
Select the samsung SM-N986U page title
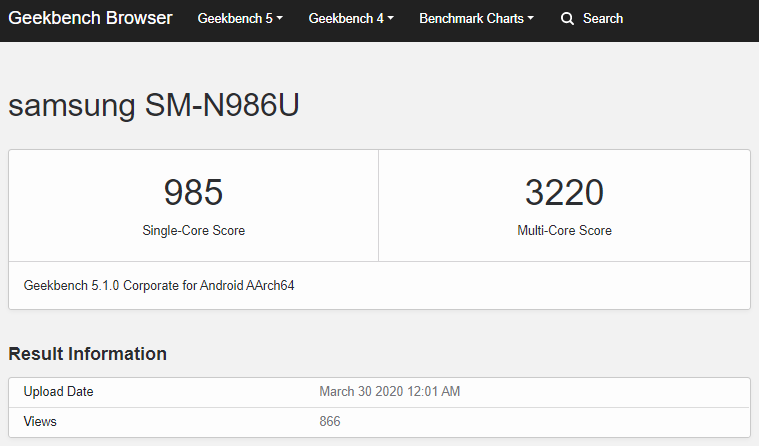coord(154,107)
